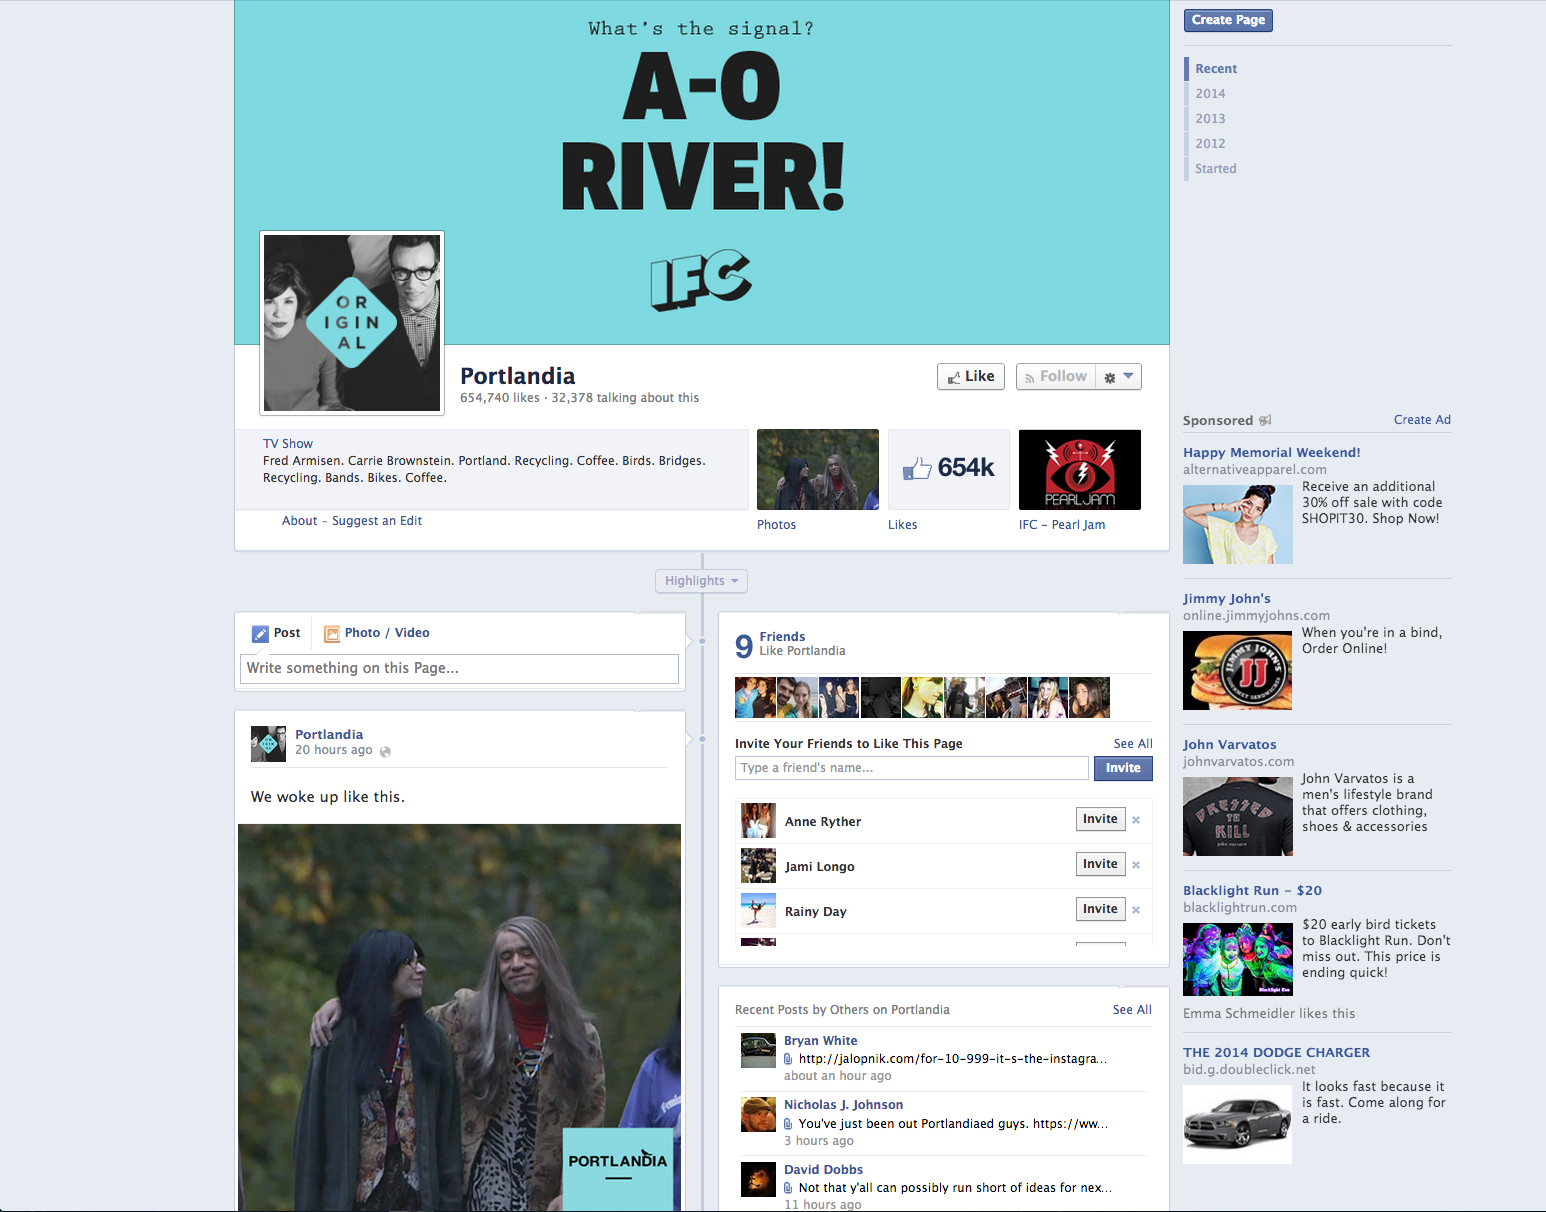Invite Anne Ryther to like the page
Screen dimensions: 1546x1212
pos(1100,819)
